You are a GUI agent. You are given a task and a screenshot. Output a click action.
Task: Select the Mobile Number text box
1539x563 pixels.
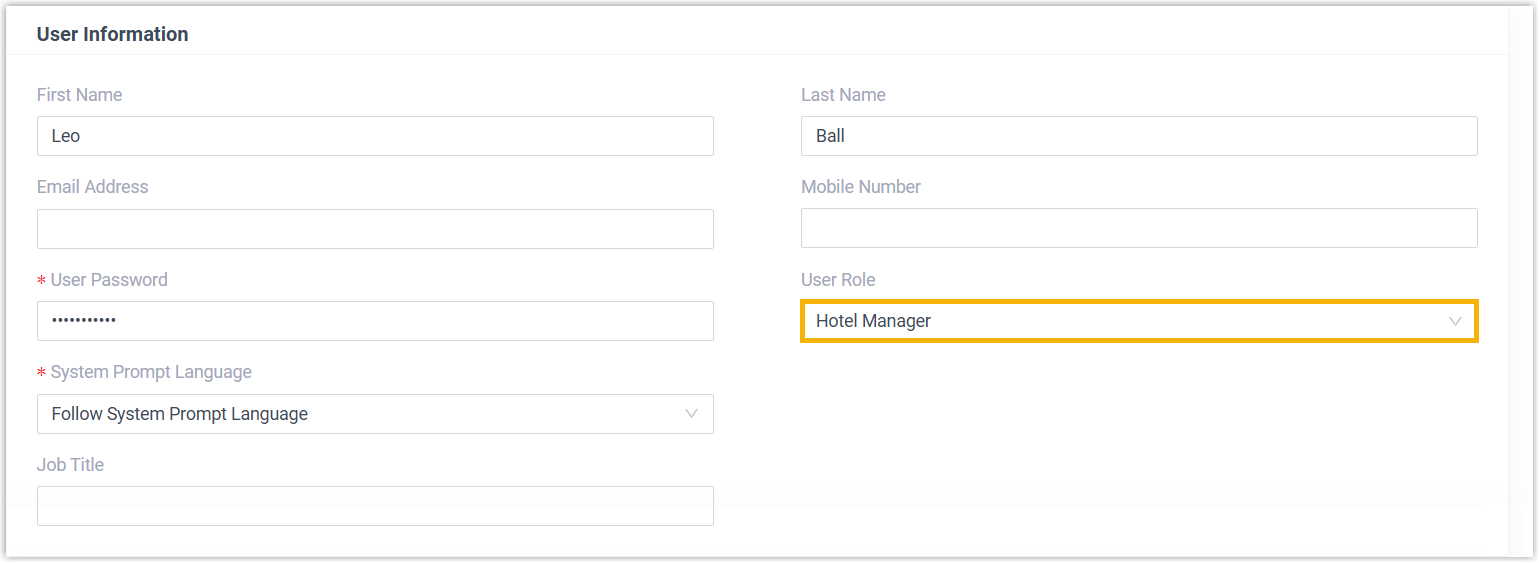click(x=1139, y=228)
